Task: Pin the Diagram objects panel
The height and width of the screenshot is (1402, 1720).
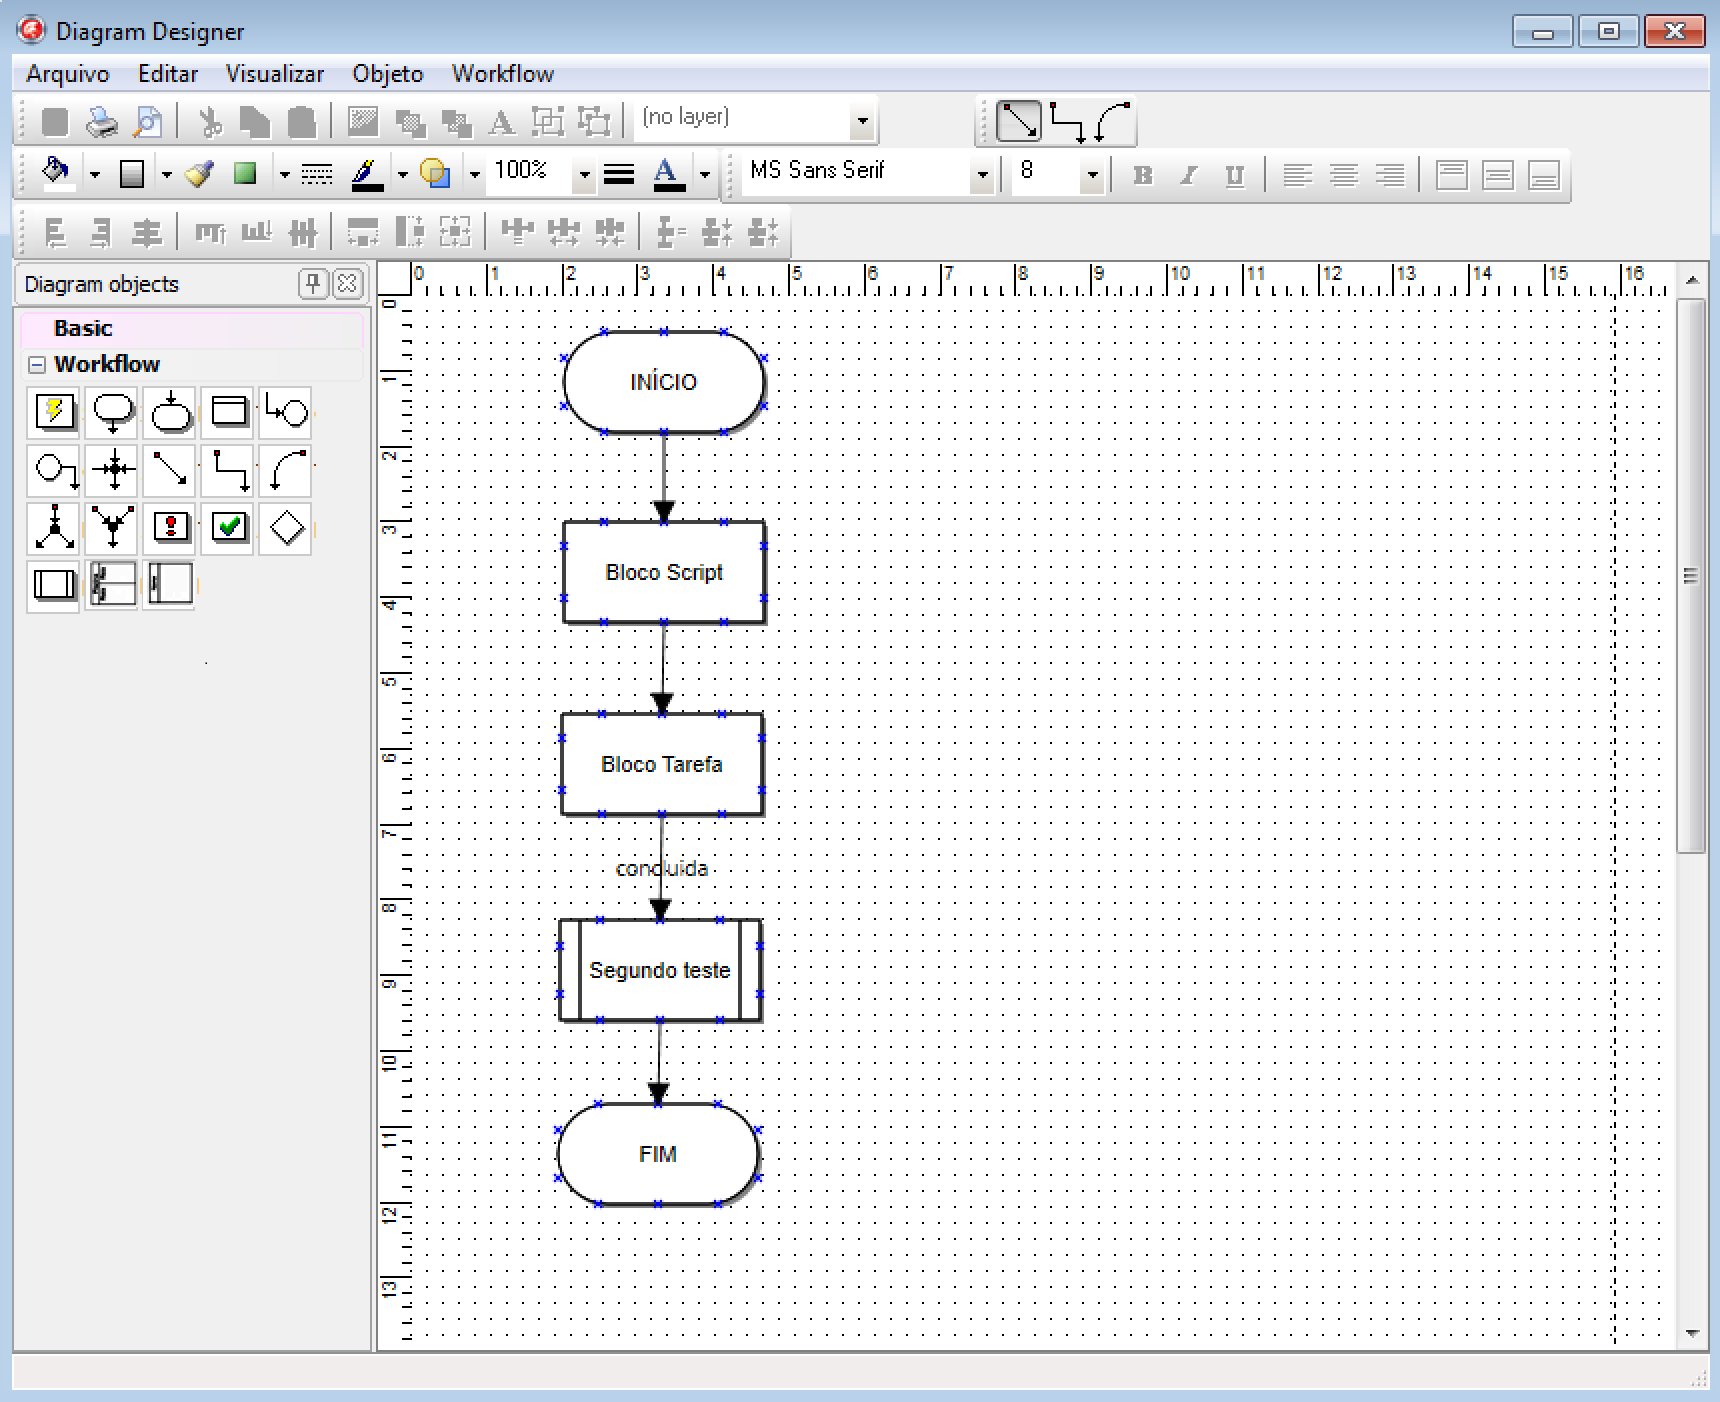Action: coord(313,284)
